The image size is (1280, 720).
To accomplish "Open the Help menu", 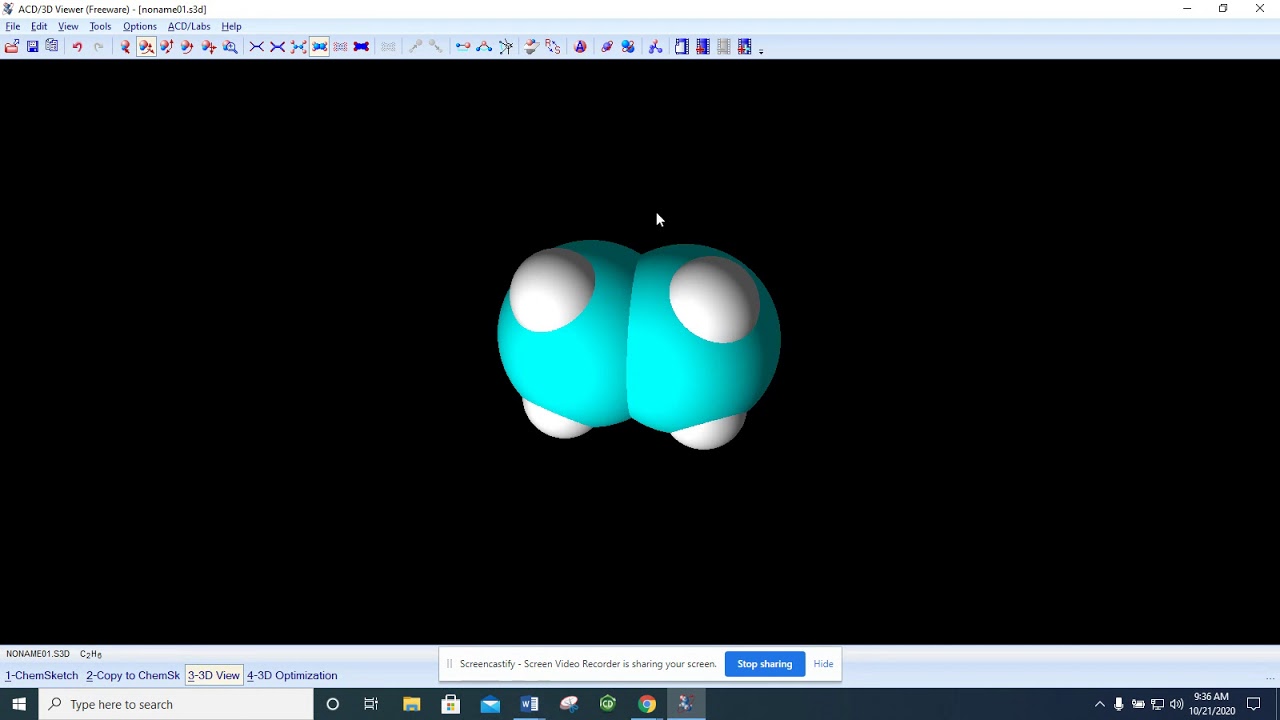I will [231, 27].
